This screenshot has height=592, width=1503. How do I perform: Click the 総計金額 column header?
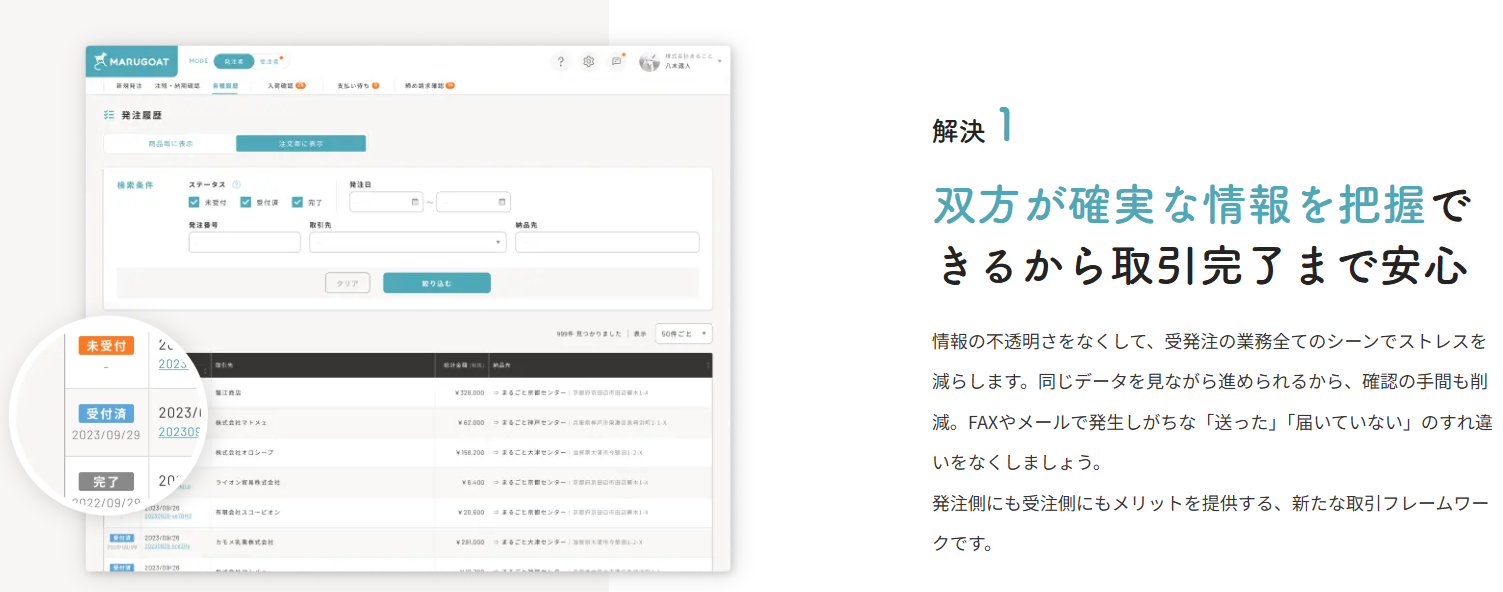click(462, 366)
